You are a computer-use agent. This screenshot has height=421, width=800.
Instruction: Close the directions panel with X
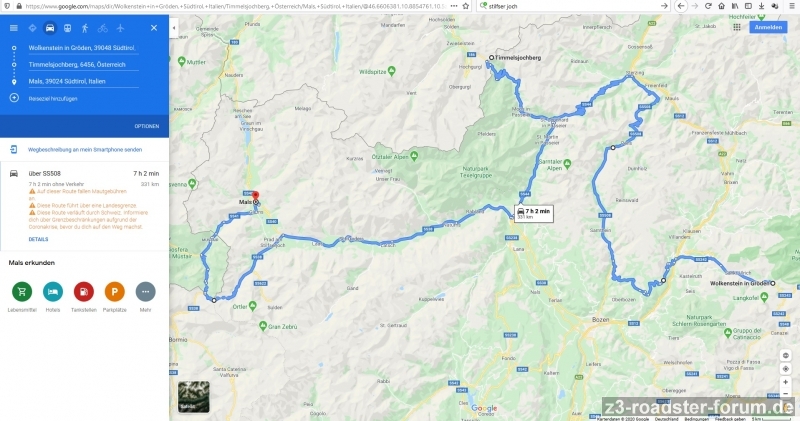tap(154, 28)
